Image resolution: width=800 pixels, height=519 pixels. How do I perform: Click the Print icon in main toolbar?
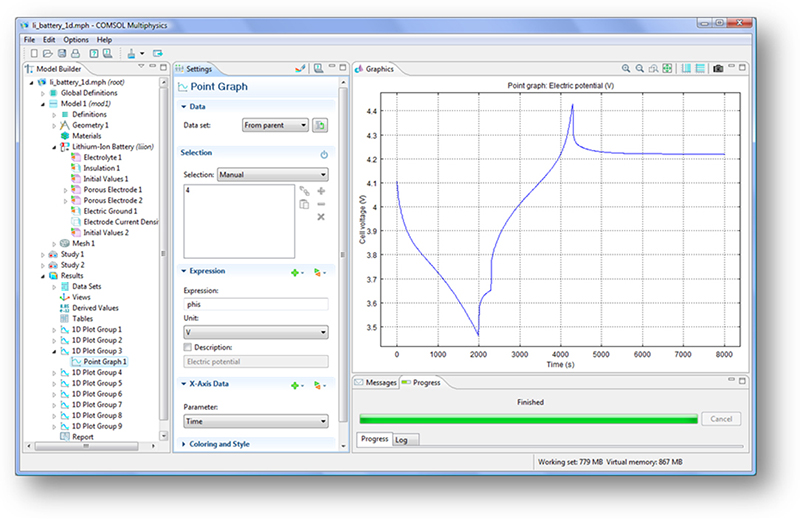coord(73,53)
